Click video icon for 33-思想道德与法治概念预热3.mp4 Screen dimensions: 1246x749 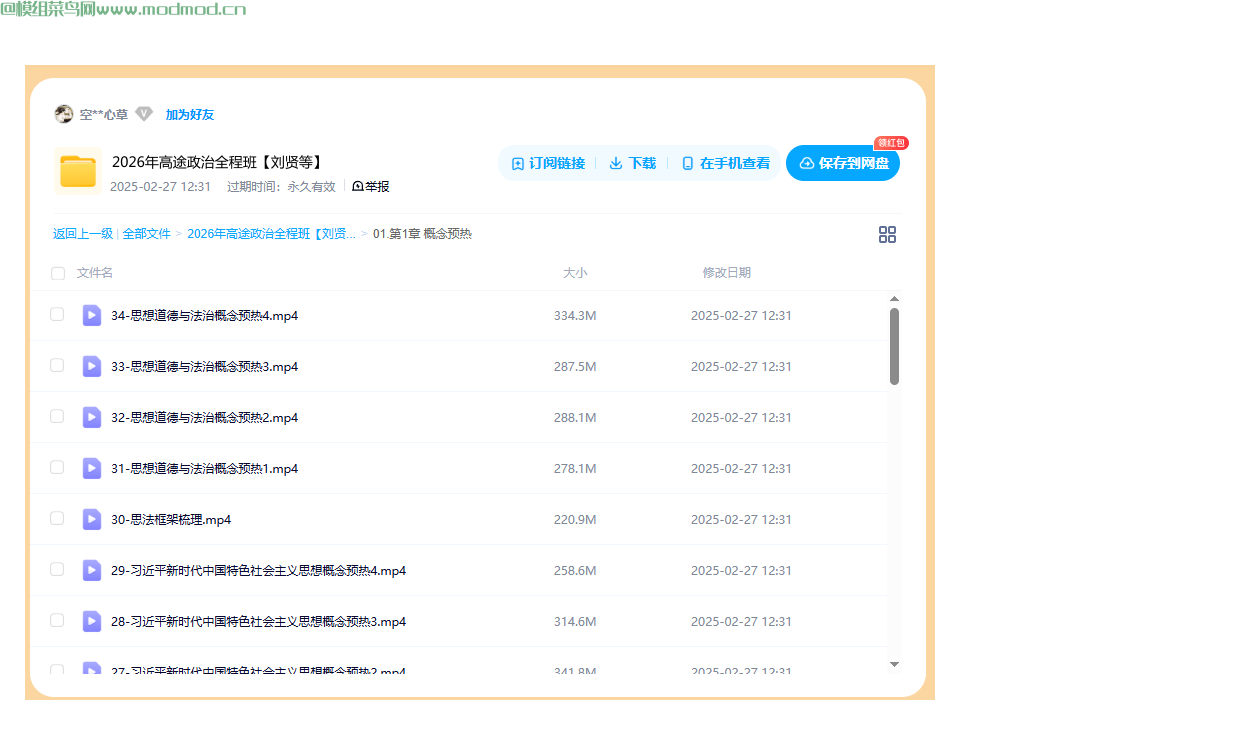click(92, 366)
